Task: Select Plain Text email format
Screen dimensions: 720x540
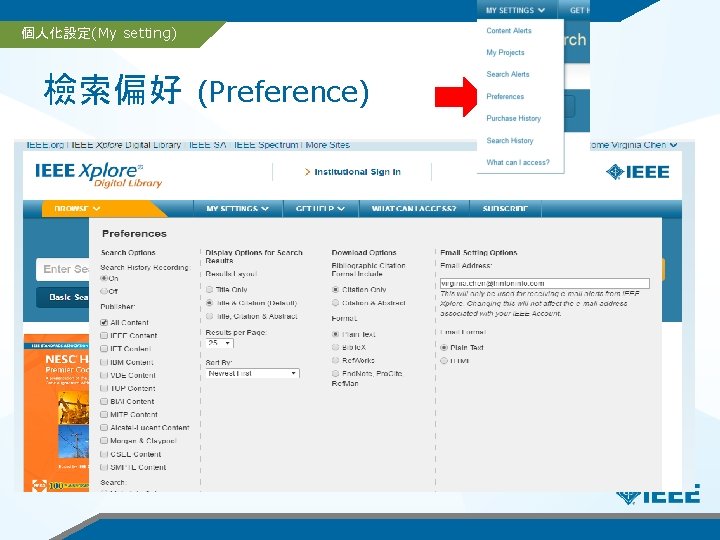Action: [x=444, y=348]
